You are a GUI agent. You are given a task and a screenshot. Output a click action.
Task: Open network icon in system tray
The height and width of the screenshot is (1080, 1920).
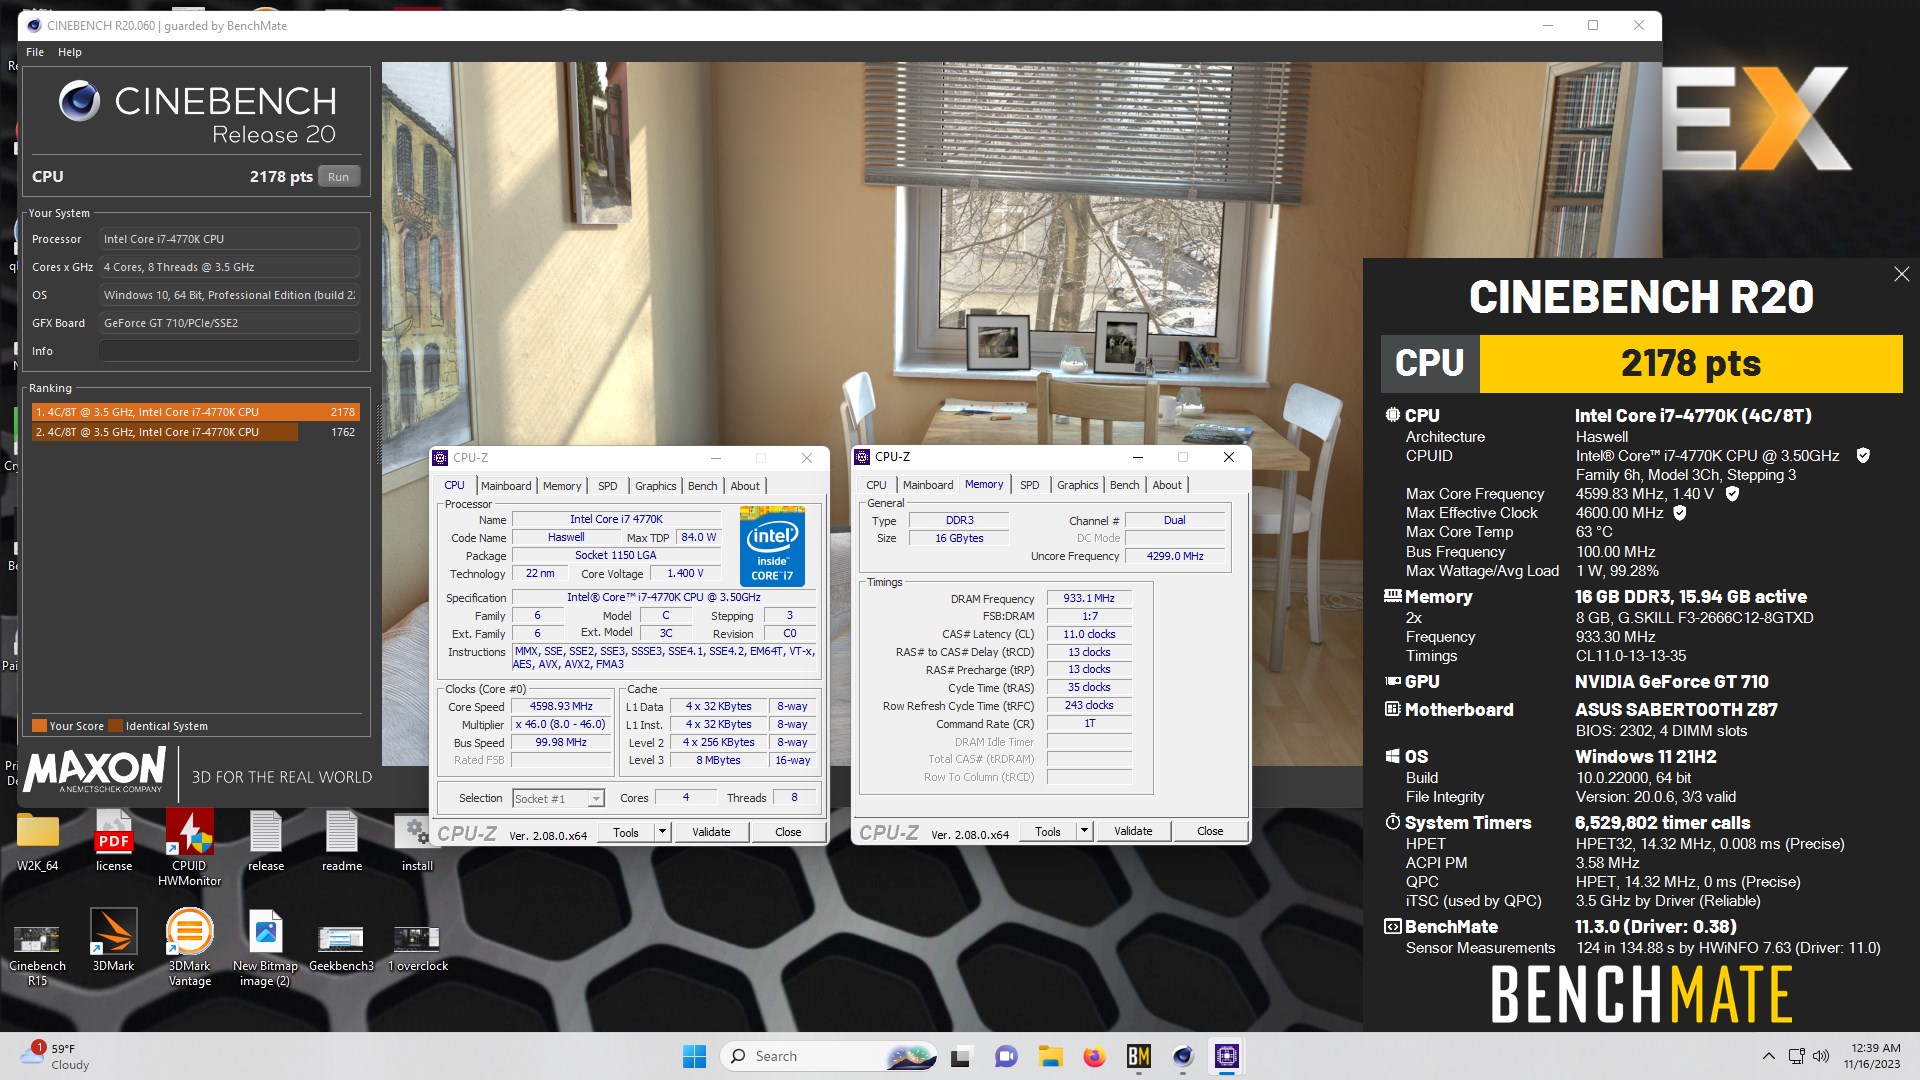(1796, 1056)
